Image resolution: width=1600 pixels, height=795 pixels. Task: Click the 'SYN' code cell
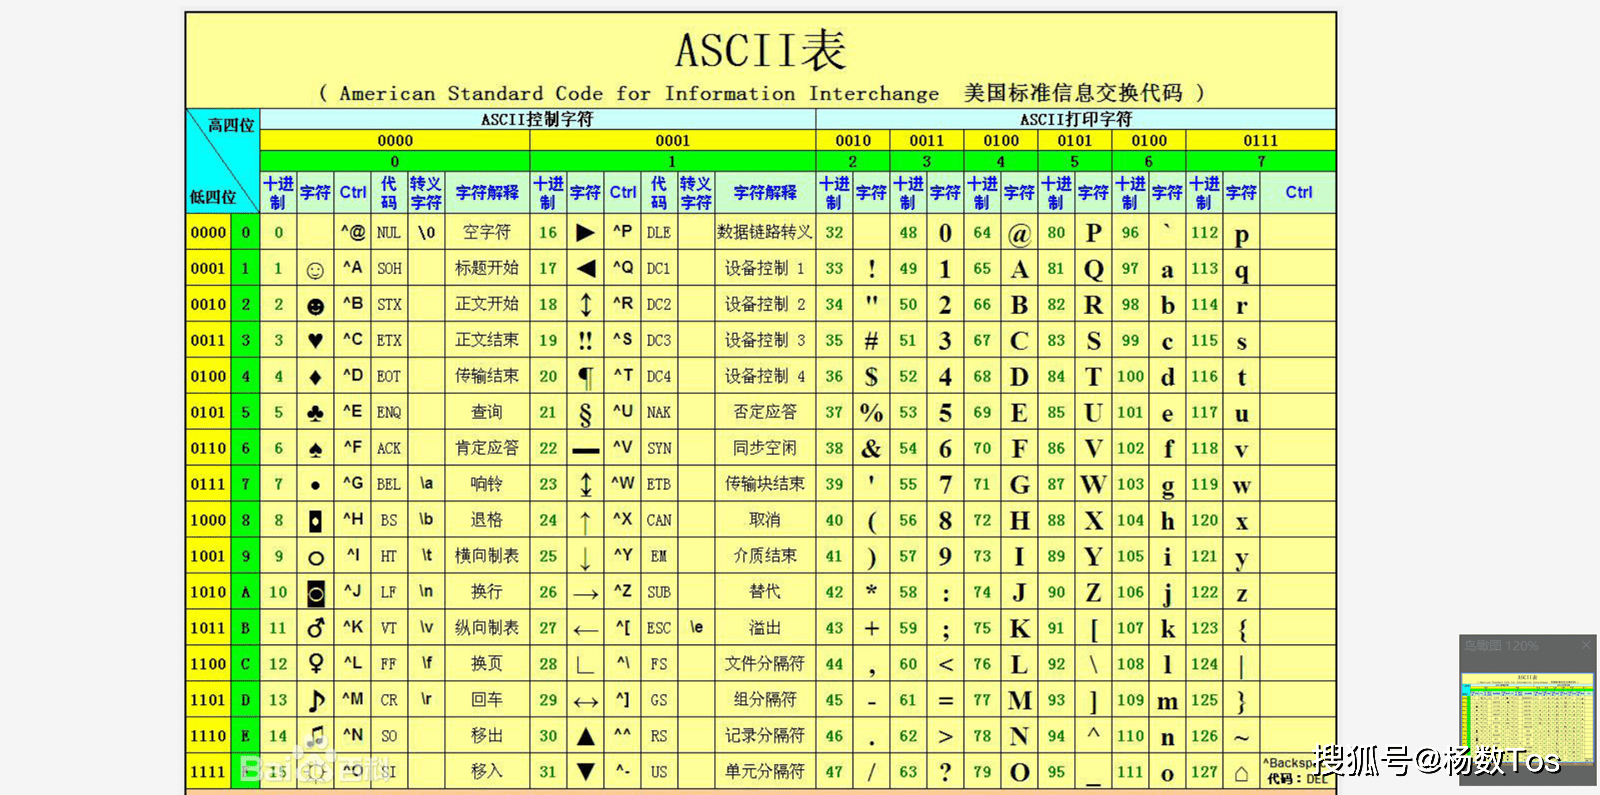[x=659, y=448]
